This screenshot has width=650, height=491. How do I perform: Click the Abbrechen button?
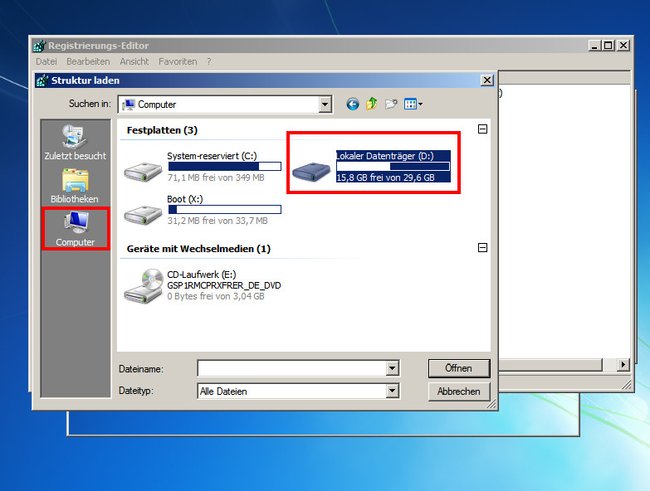click(459, 391)
